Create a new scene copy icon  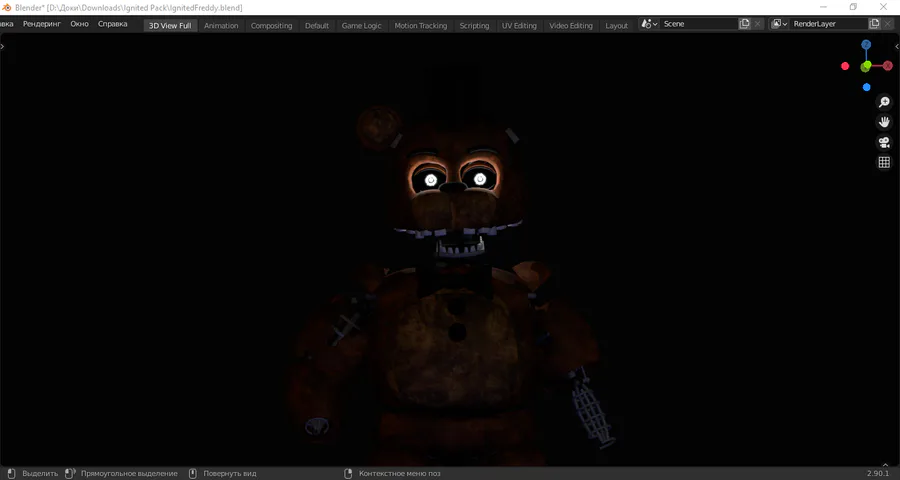744,24
